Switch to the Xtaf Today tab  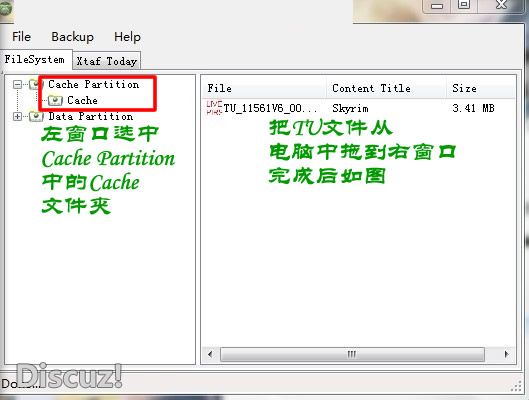(106, 61)
